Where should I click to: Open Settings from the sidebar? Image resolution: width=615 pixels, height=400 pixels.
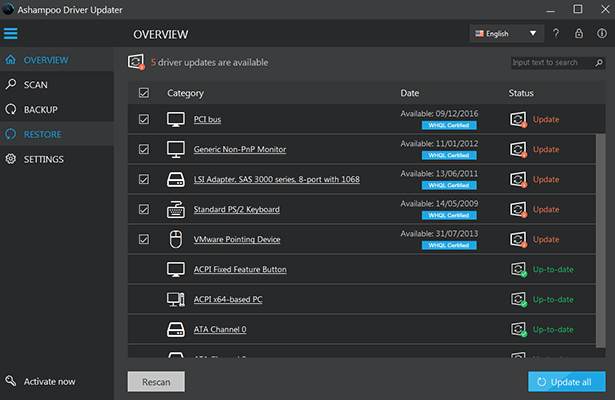point(43,159)
